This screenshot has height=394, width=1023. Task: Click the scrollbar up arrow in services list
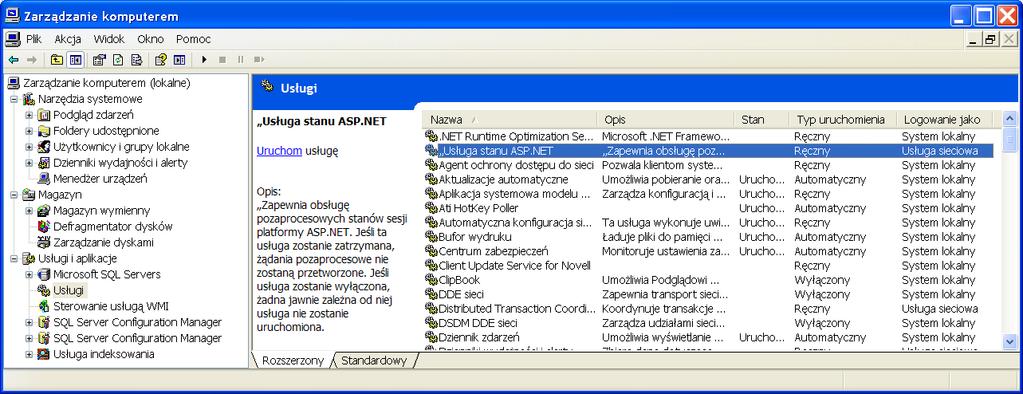click(x=1009, y=119)
